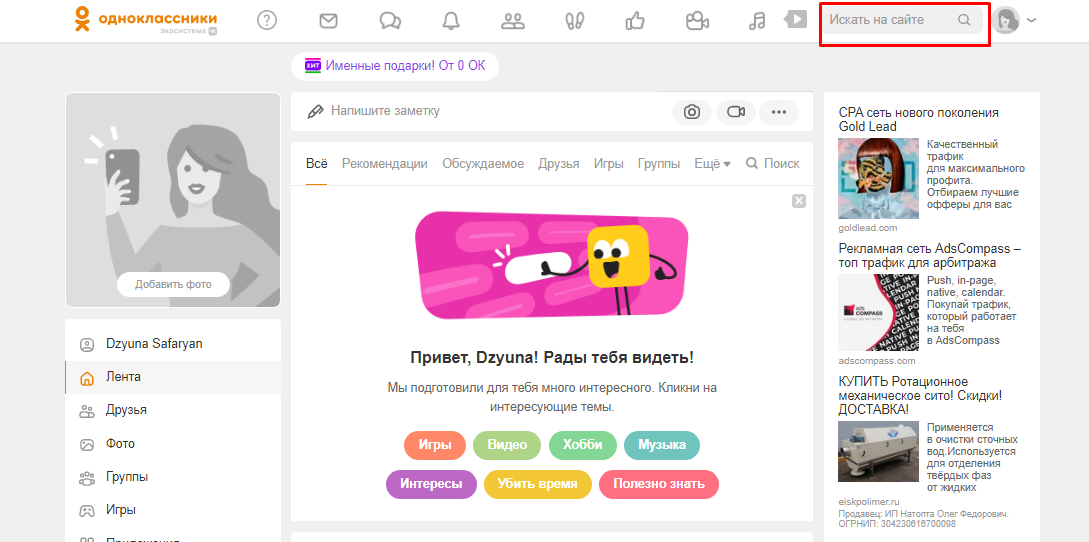Open messages envelope icon
This screenshot has width=1089, height=542.
(328, 21)
